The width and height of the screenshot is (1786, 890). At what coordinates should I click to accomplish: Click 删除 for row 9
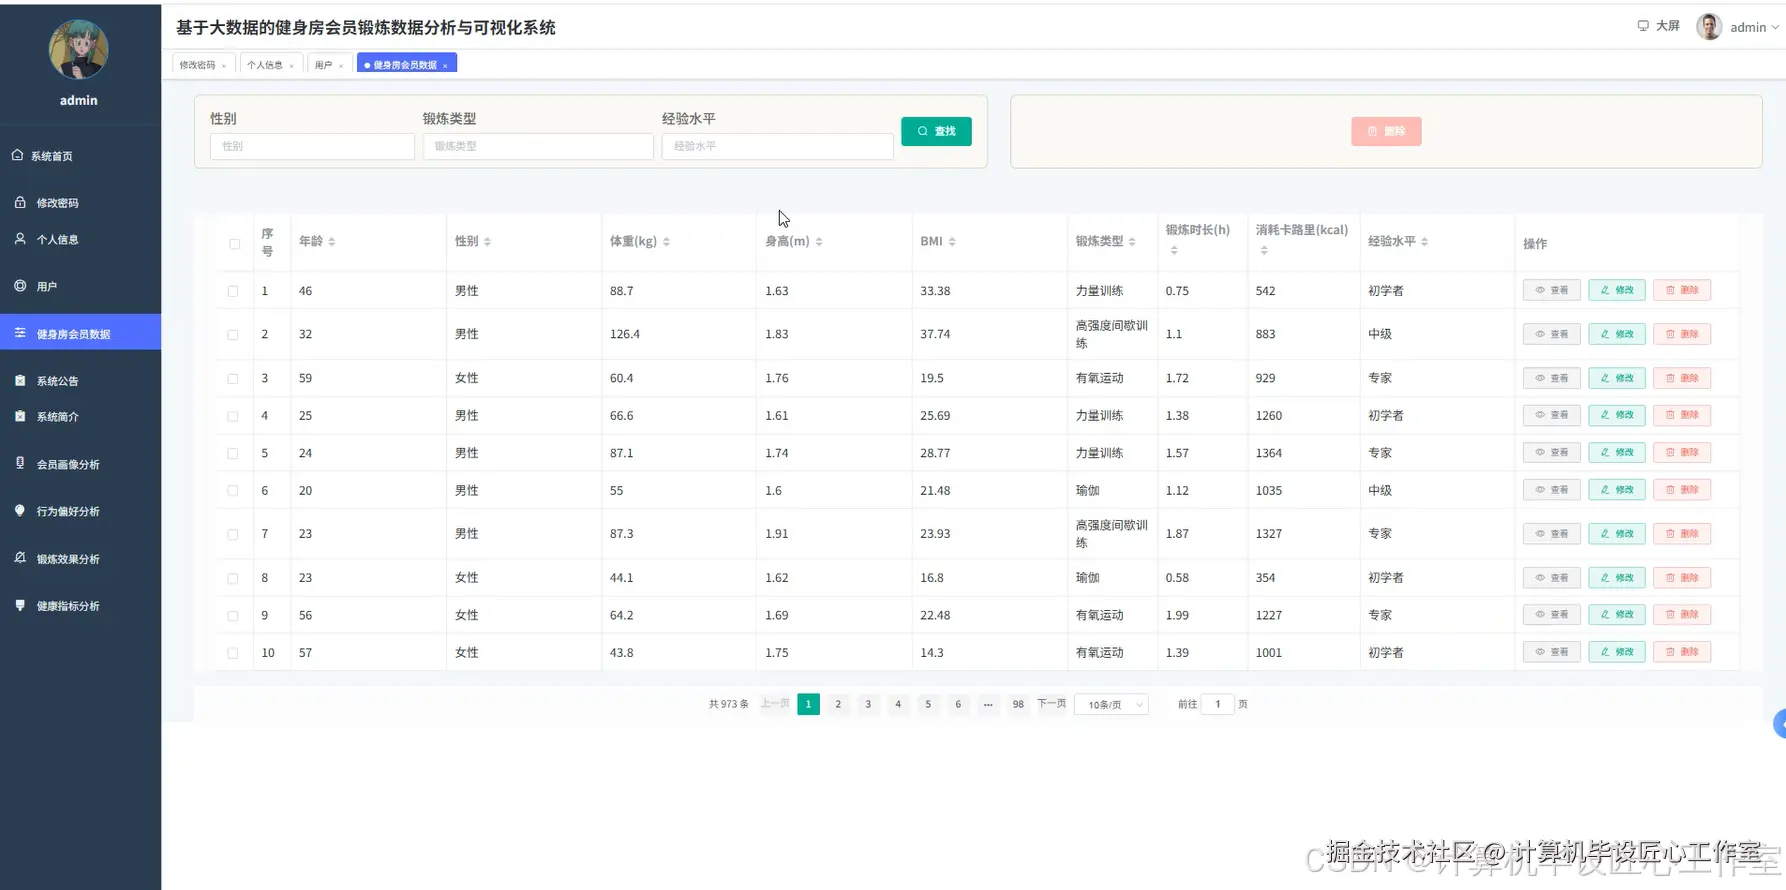[1682, 615]
